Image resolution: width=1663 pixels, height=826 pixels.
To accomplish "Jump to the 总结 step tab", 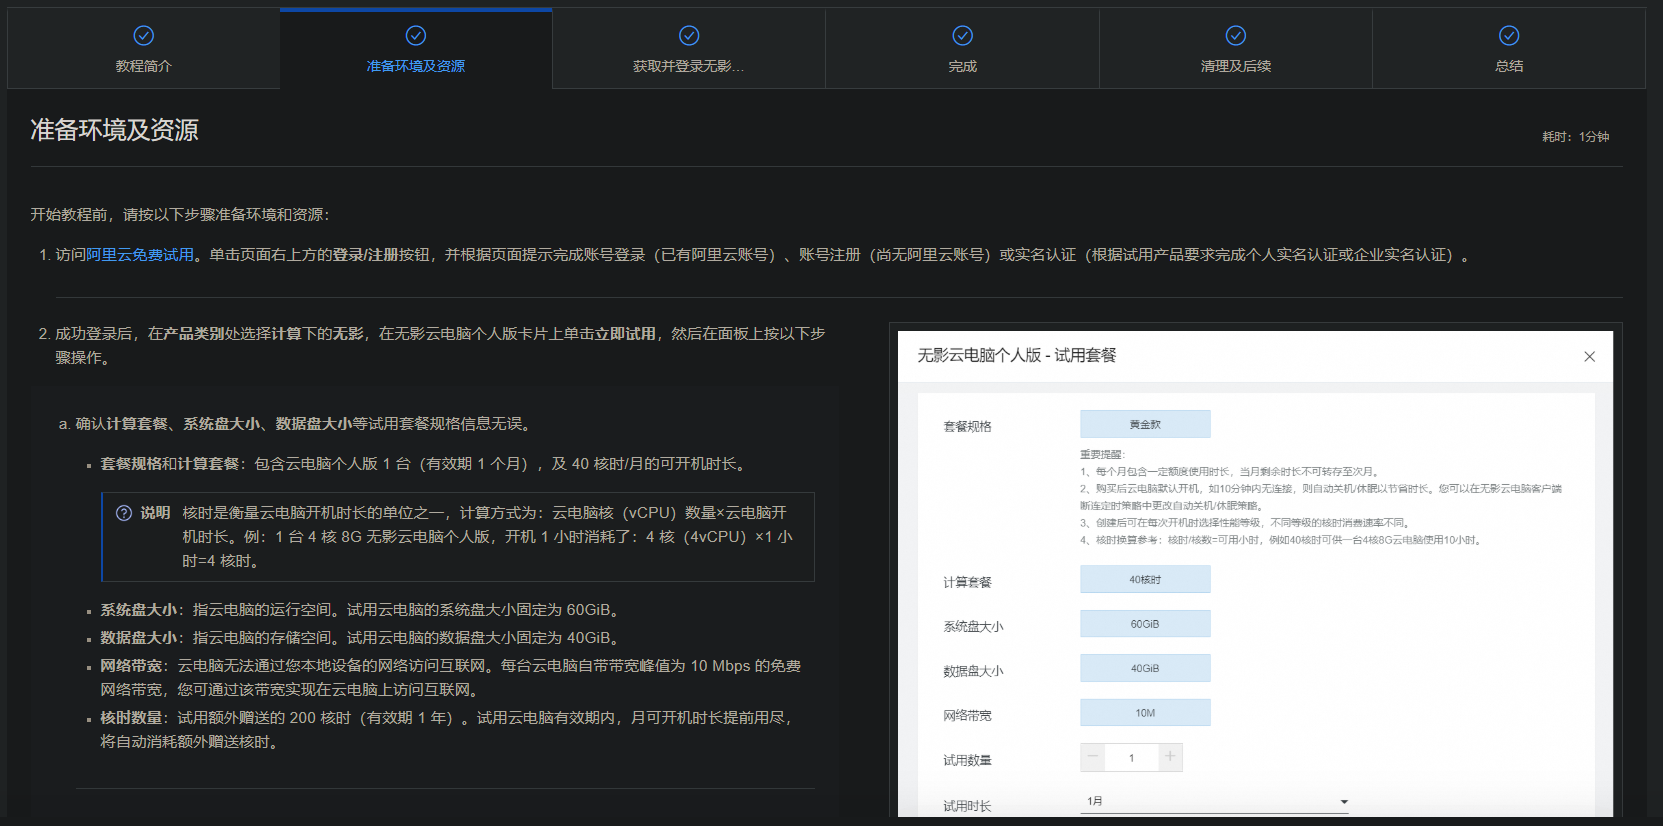I will tap(1509, 49).
